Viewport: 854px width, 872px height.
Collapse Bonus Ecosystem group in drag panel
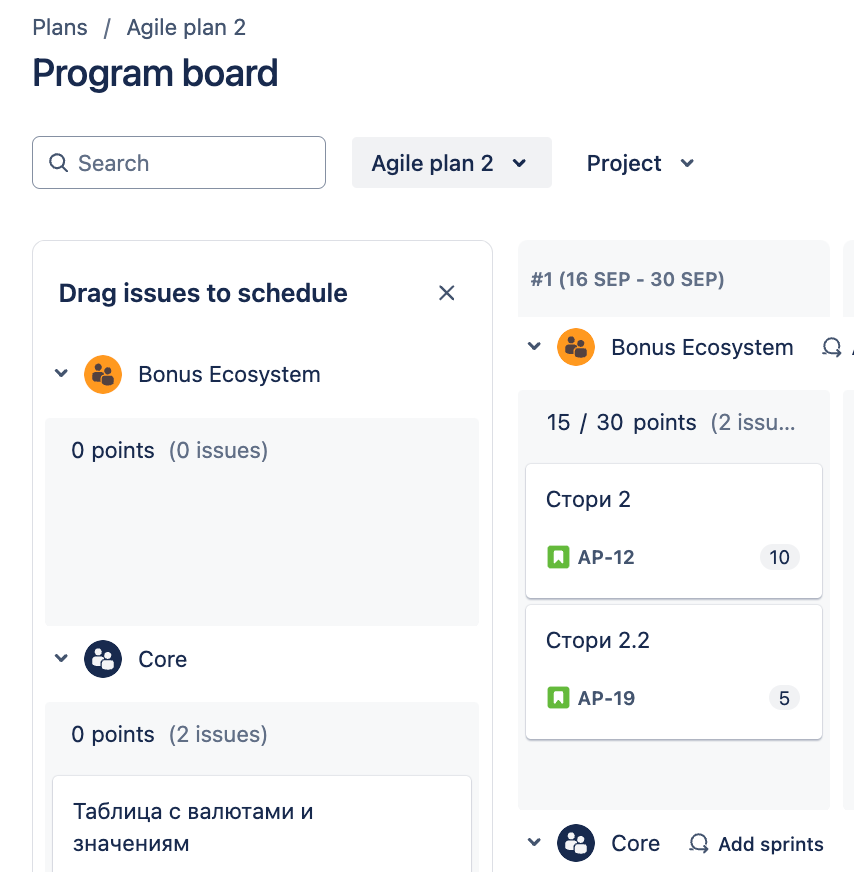[x=61, y=373]
